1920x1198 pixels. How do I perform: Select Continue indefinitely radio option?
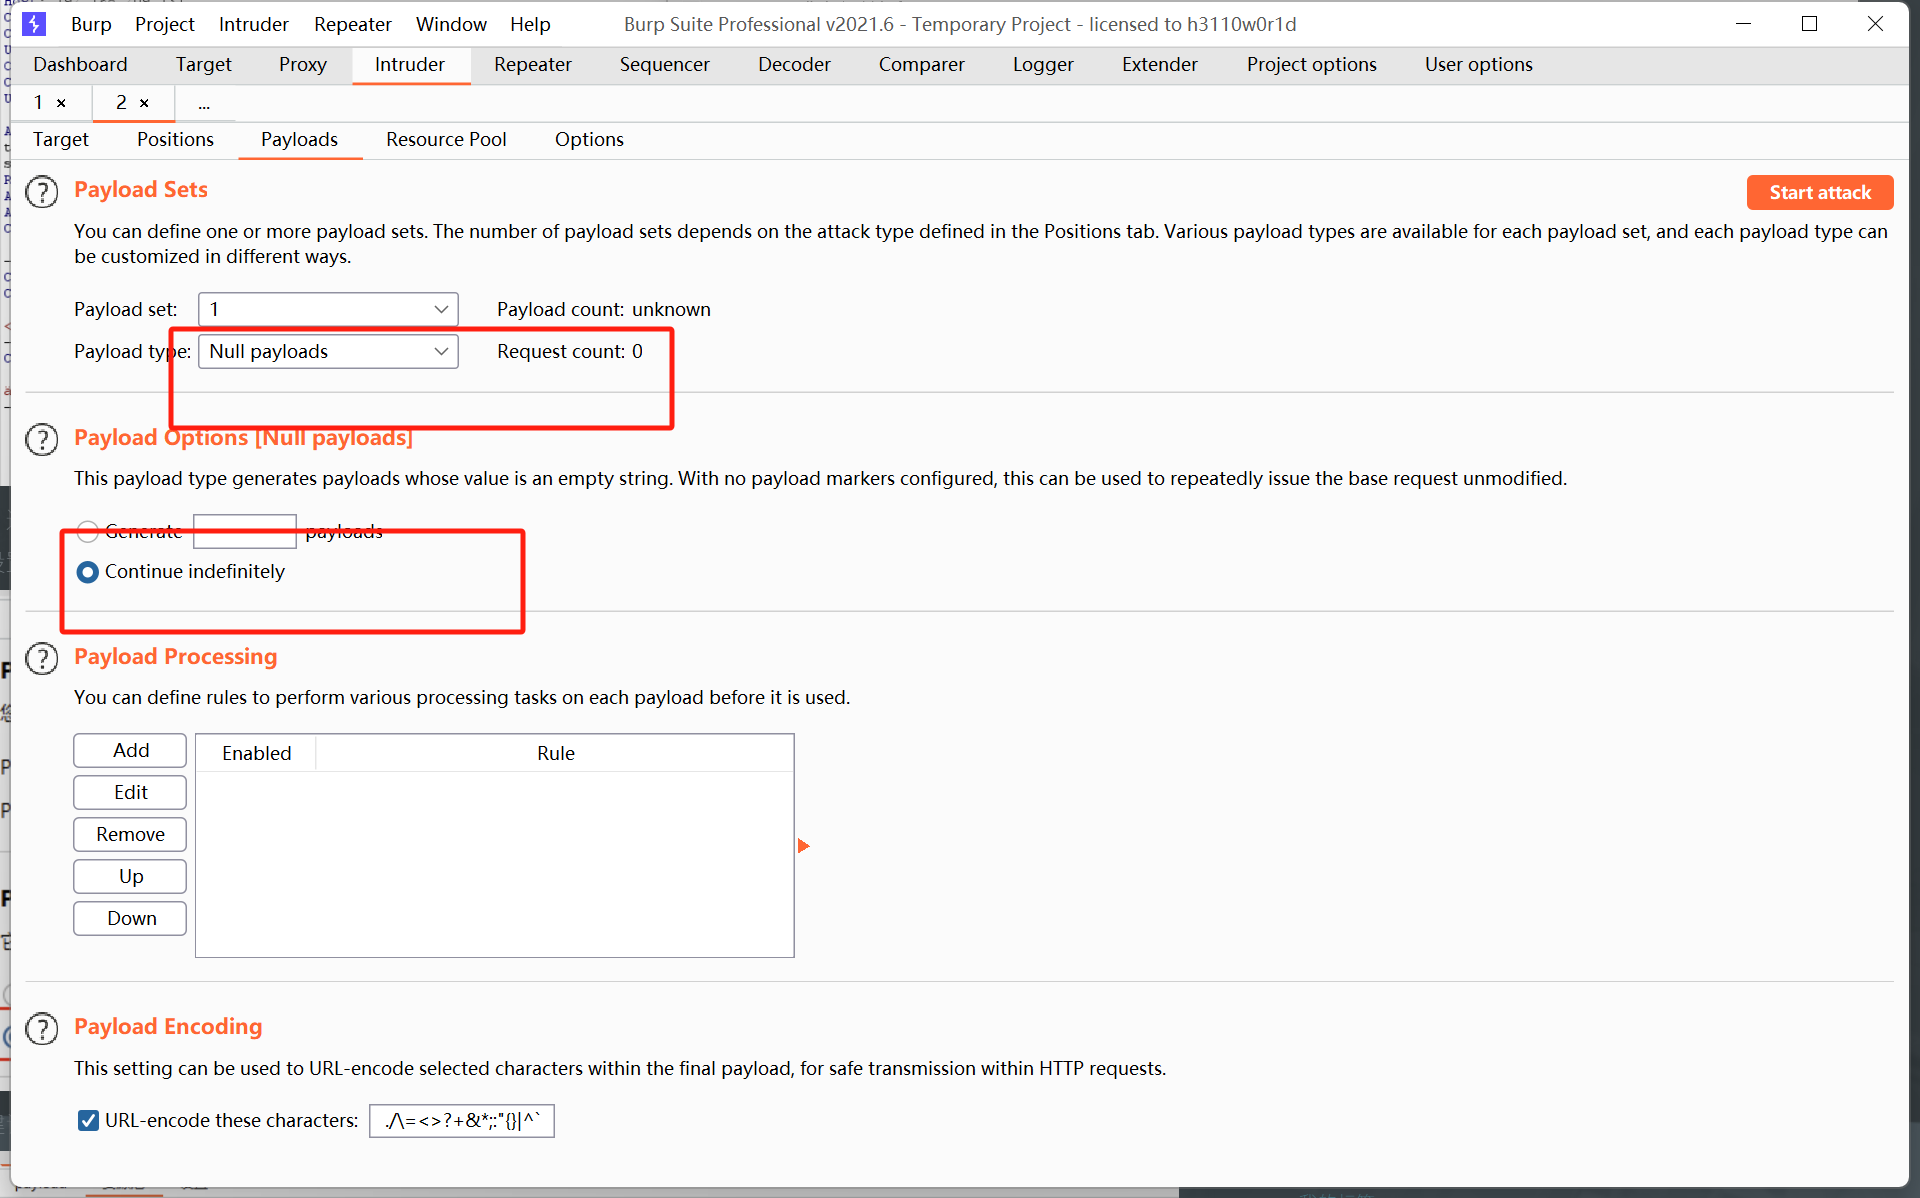click(x=88, y=572)
